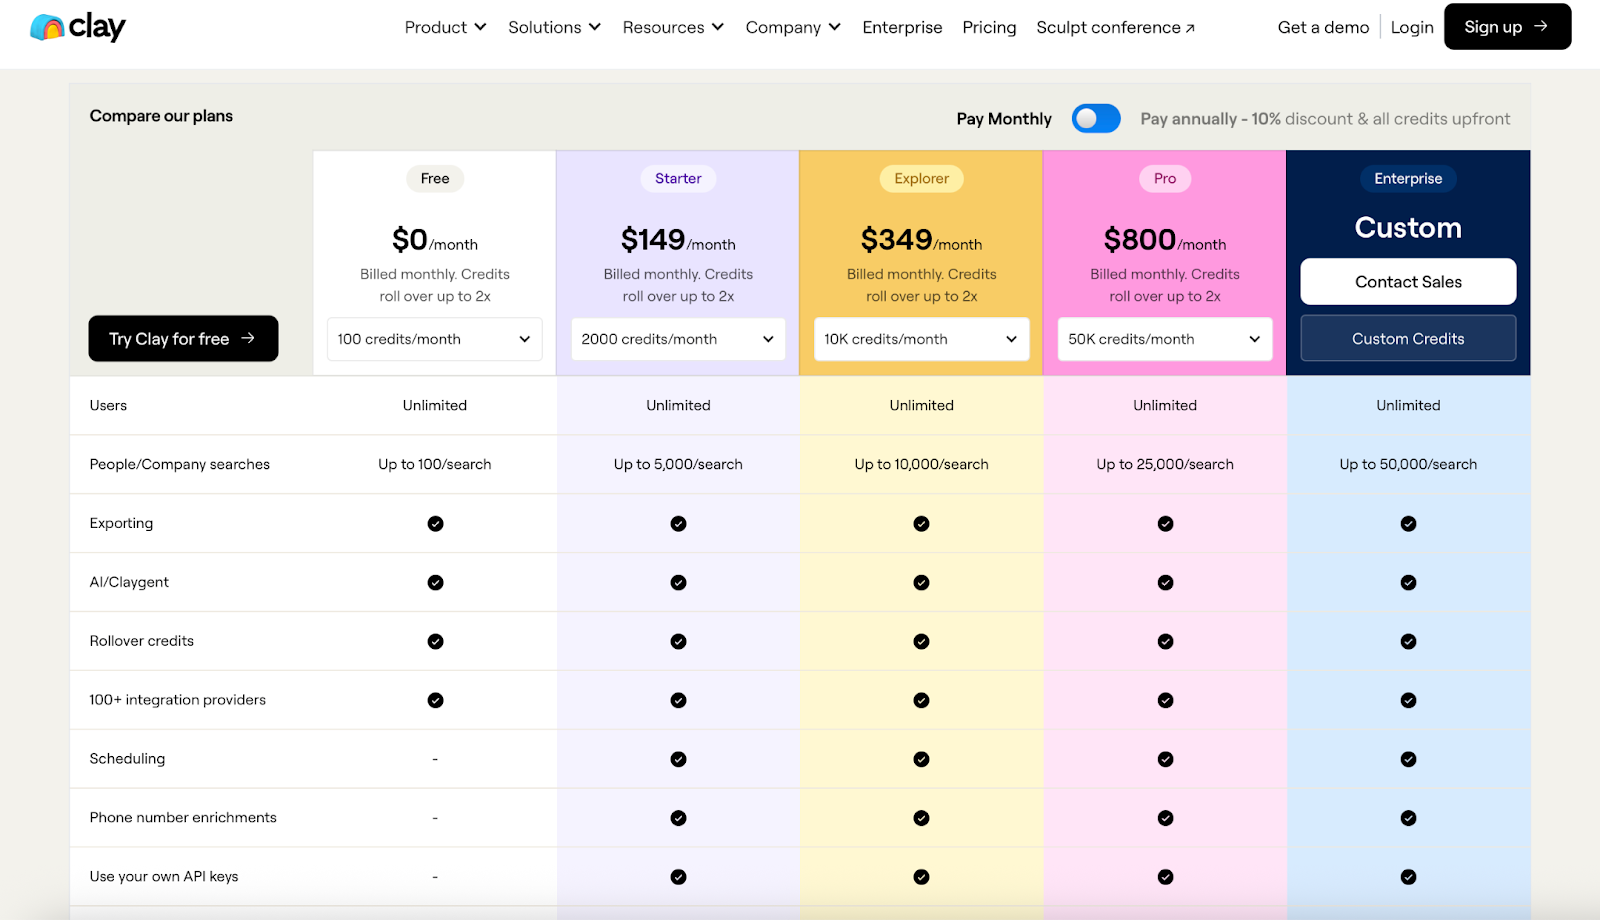Click API keys checkmark under Starter plan

(x=678, y=877)
